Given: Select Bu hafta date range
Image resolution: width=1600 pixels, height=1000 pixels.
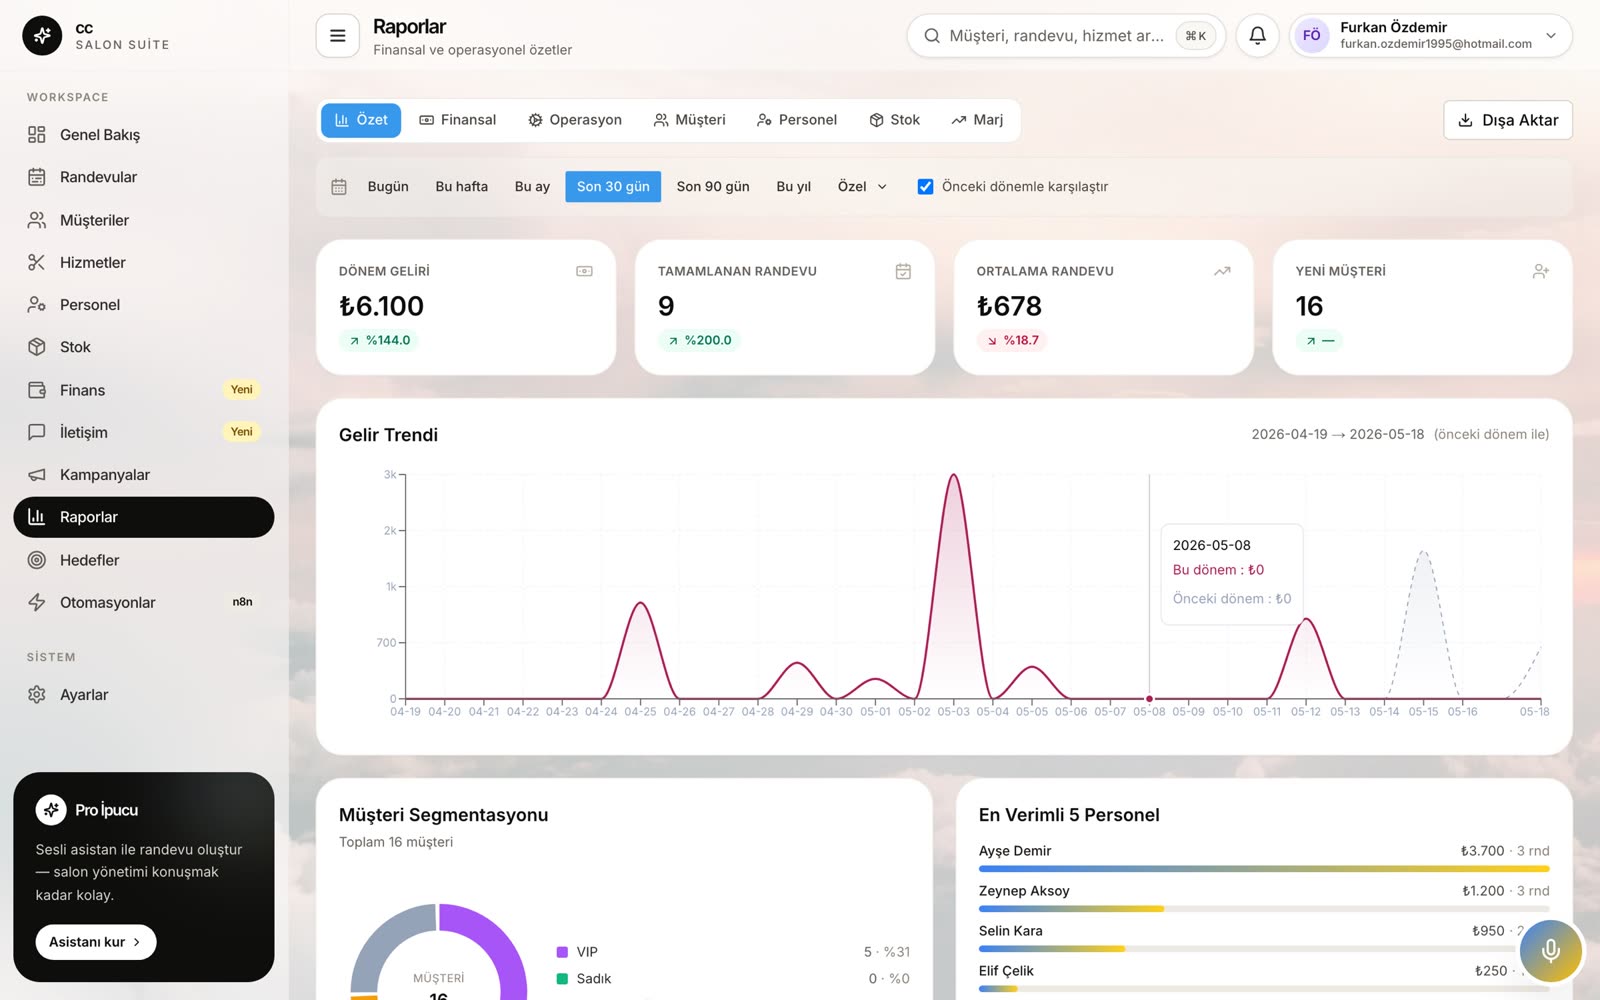Looking at the screenshot, I should click(462, 187).
